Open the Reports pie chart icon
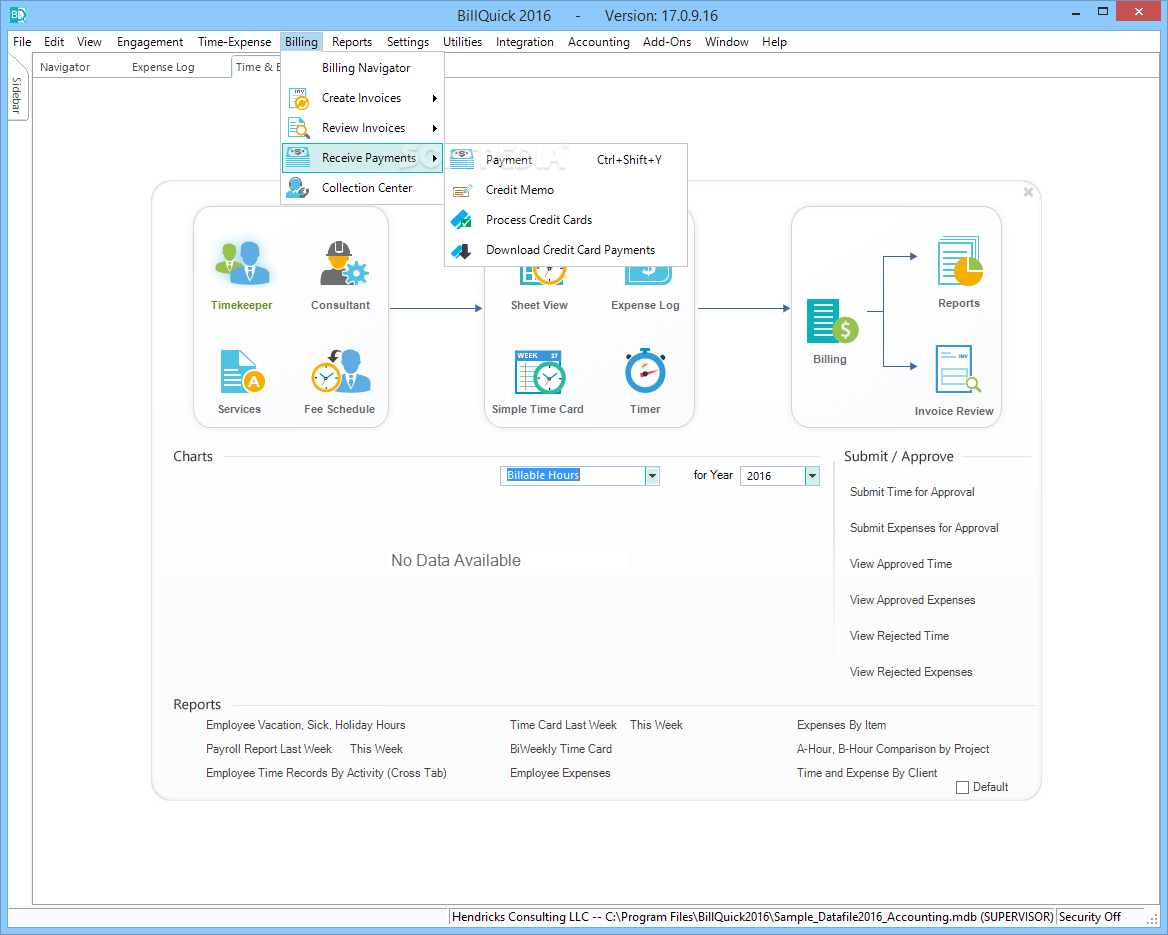This screenshot has height=935, width=1168. pyautogui.click(x=959, y=262)
